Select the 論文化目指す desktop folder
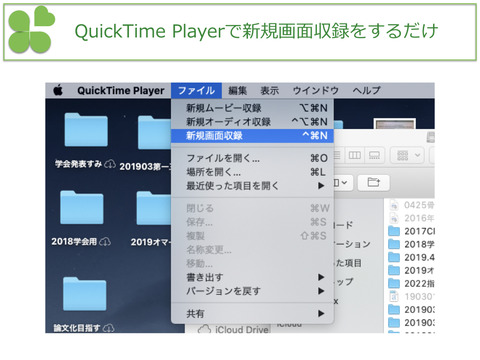Screen dimensions: 480x360 tap(85, 294)
